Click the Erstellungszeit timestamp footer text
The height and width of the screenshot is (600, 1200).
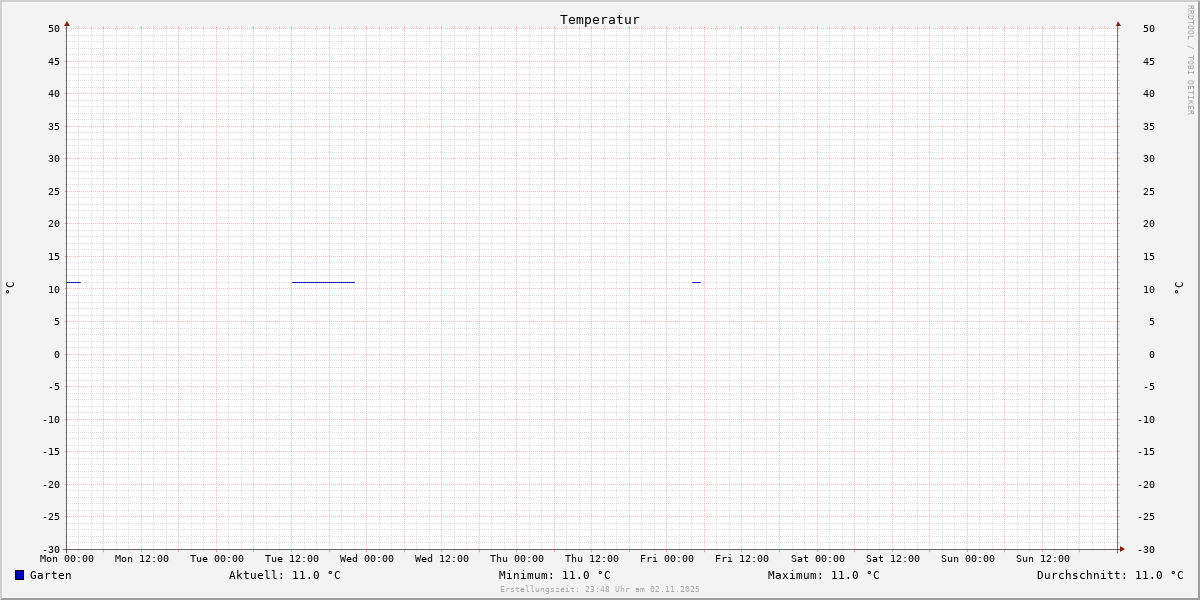click(600, 590)
